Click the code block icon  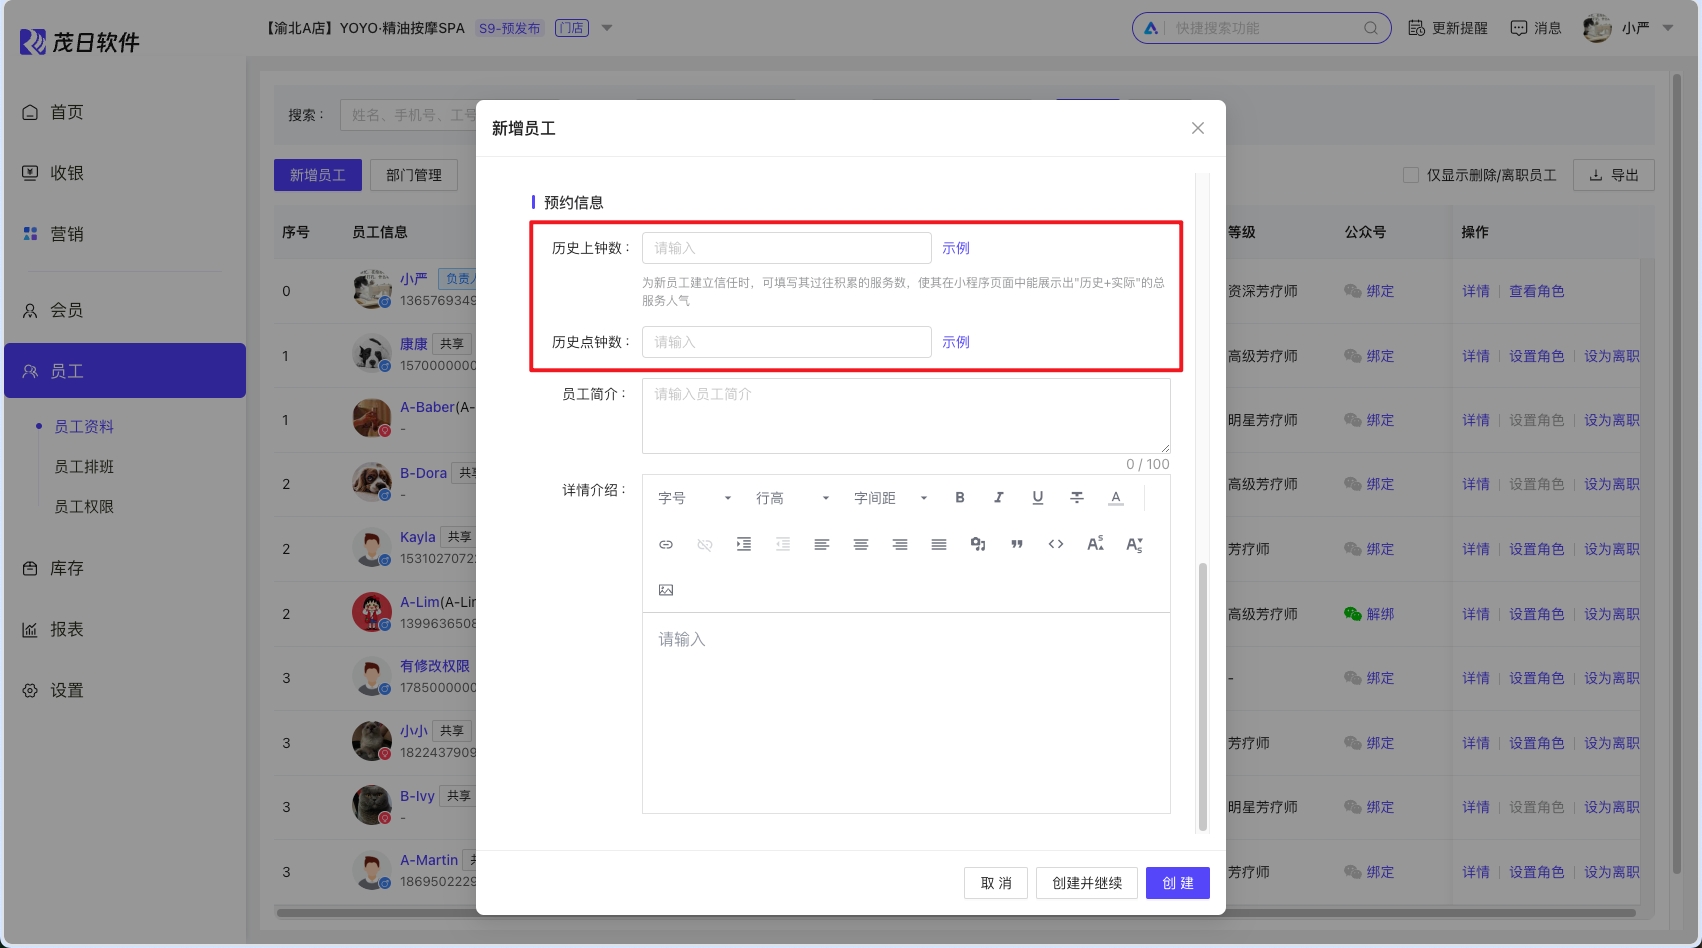[x=1056, y=544]
